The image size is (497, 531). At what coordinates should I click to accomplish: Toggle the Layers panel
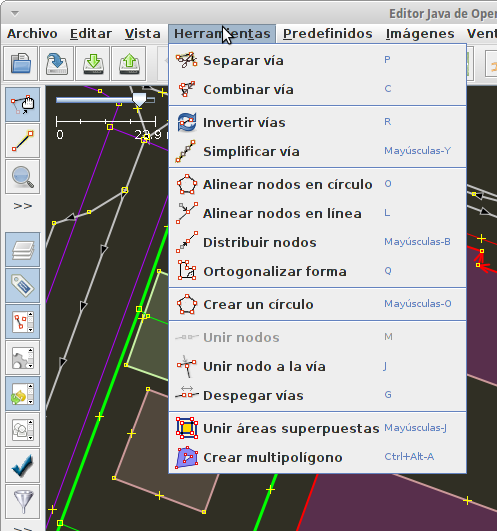[x=22, y=250]
